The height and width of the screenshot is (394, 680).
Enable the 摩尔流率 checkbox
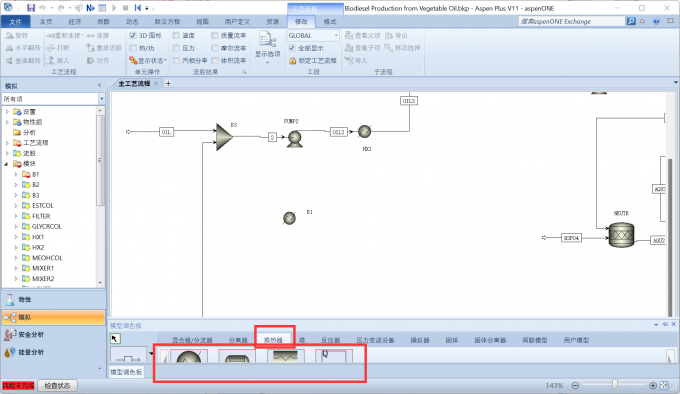pyautogui.click(x=215, y=48)
